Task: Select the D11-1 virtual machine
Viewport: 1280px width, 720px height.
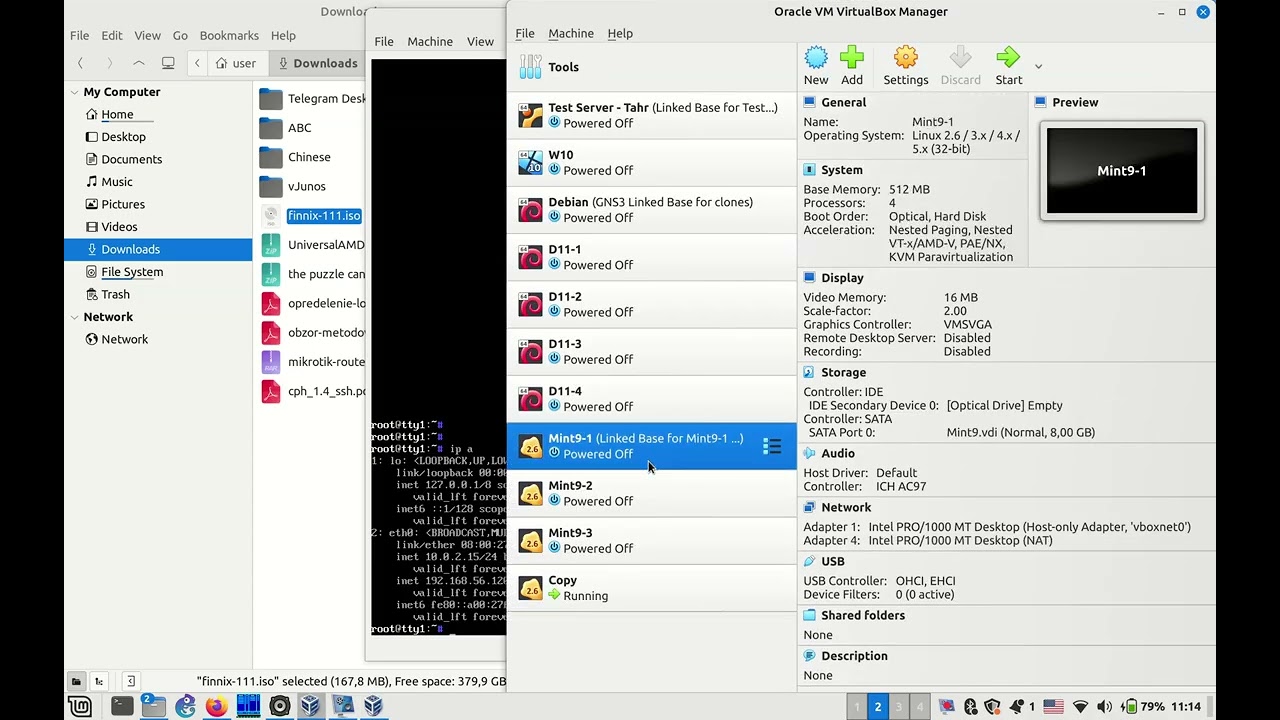Action: [x=652, y=257]
